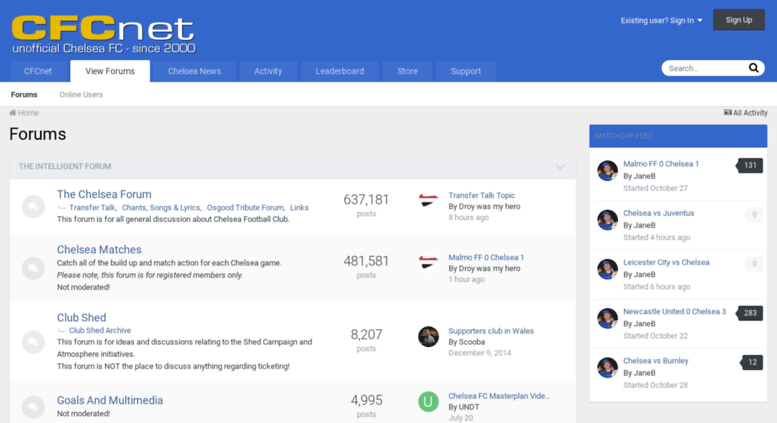The height and width of the screenshot is (423, 777).
Task: Focus the Search input field
Action: pos(706,68)
